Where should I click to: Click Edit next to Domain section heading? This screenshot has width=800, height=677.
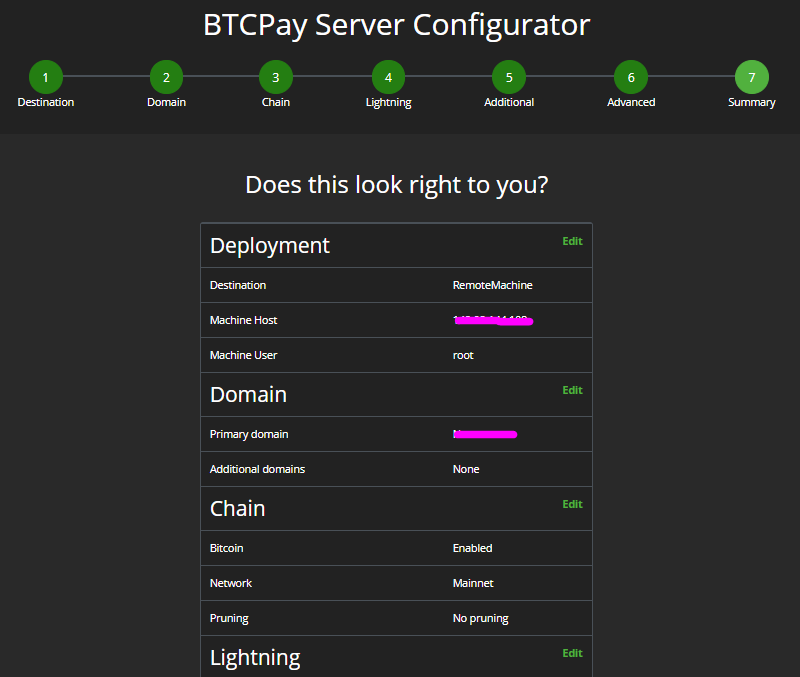coord(572,390)
